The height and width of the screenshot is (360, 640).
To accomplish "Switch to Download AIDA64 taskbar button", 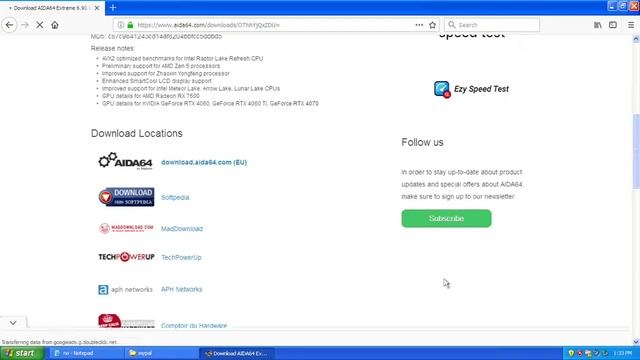I will click(x=237, y=353).
